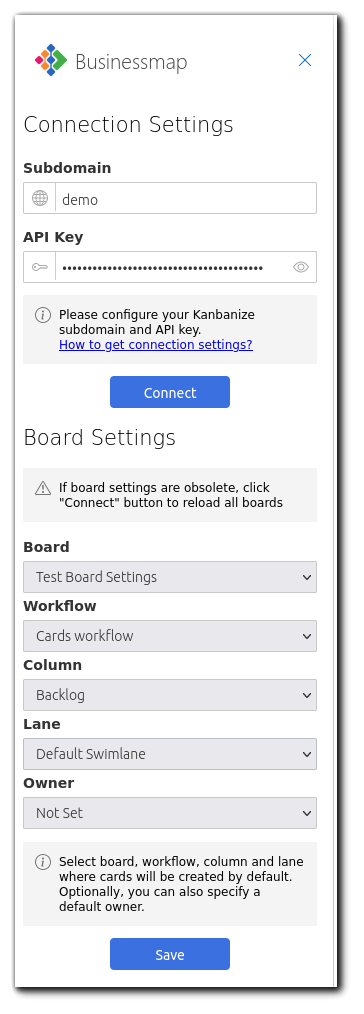Show the API key with eye icon
Image resolution: width=364 pixels, height=1014 pixels.
(301, 267)
